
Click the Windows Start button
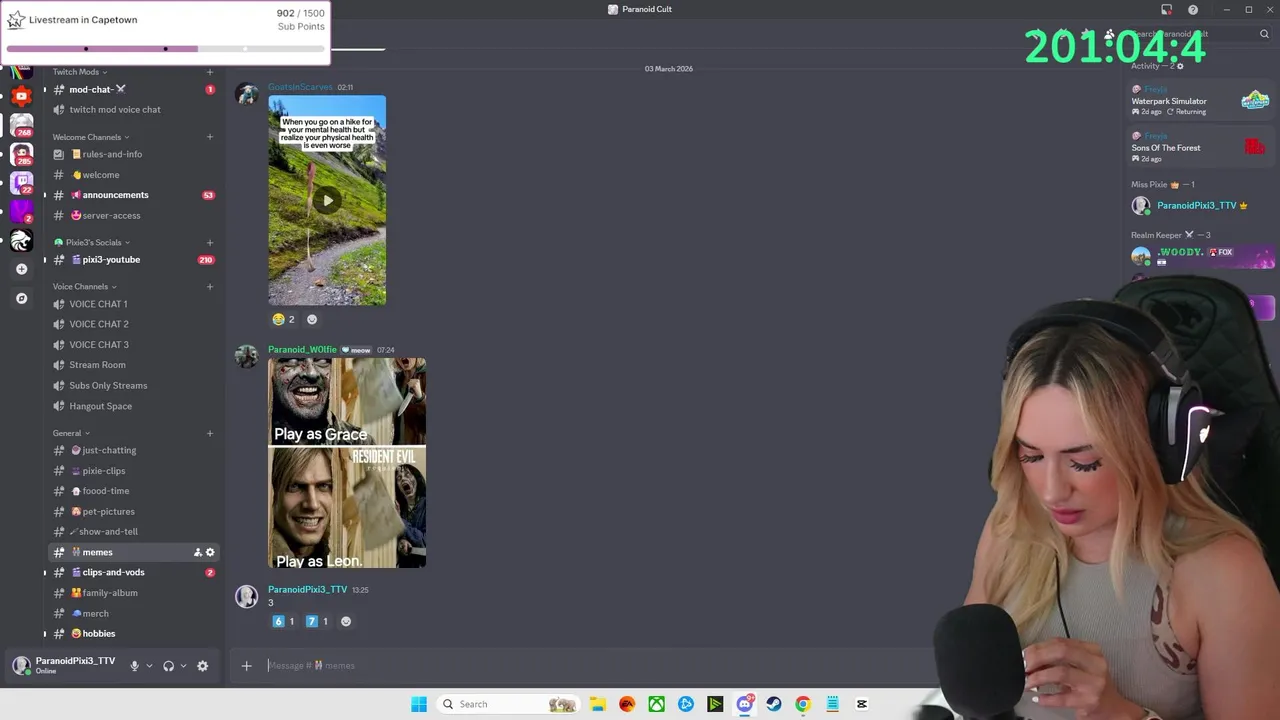click(x=419, y=704)
